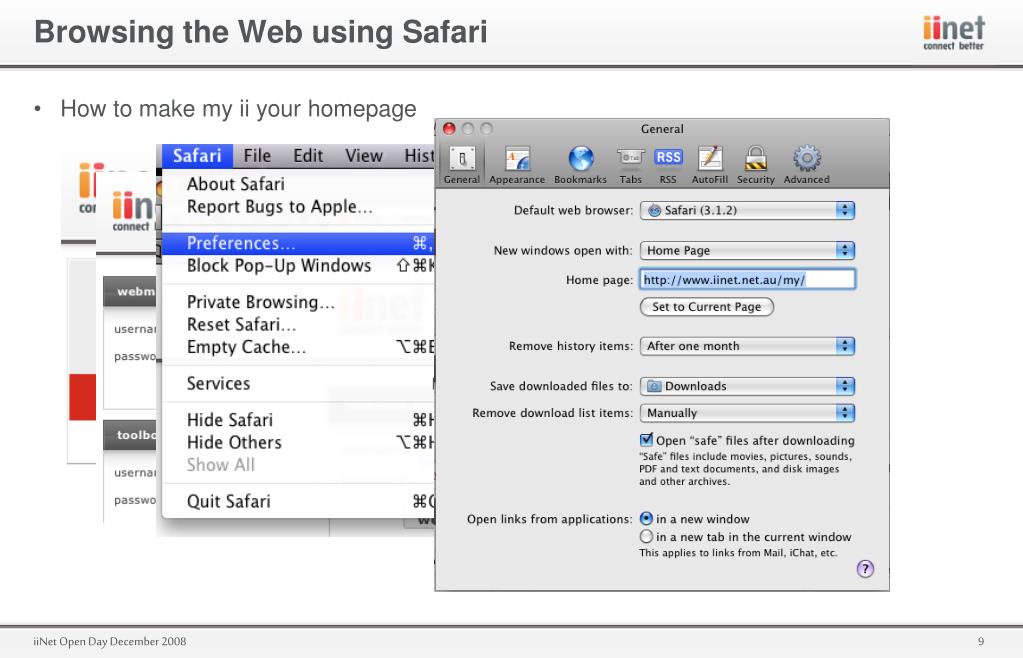Select "in a new window" radio option
Image resolution: width=1023 pixels, height=658 pixels.
(647, 518)
